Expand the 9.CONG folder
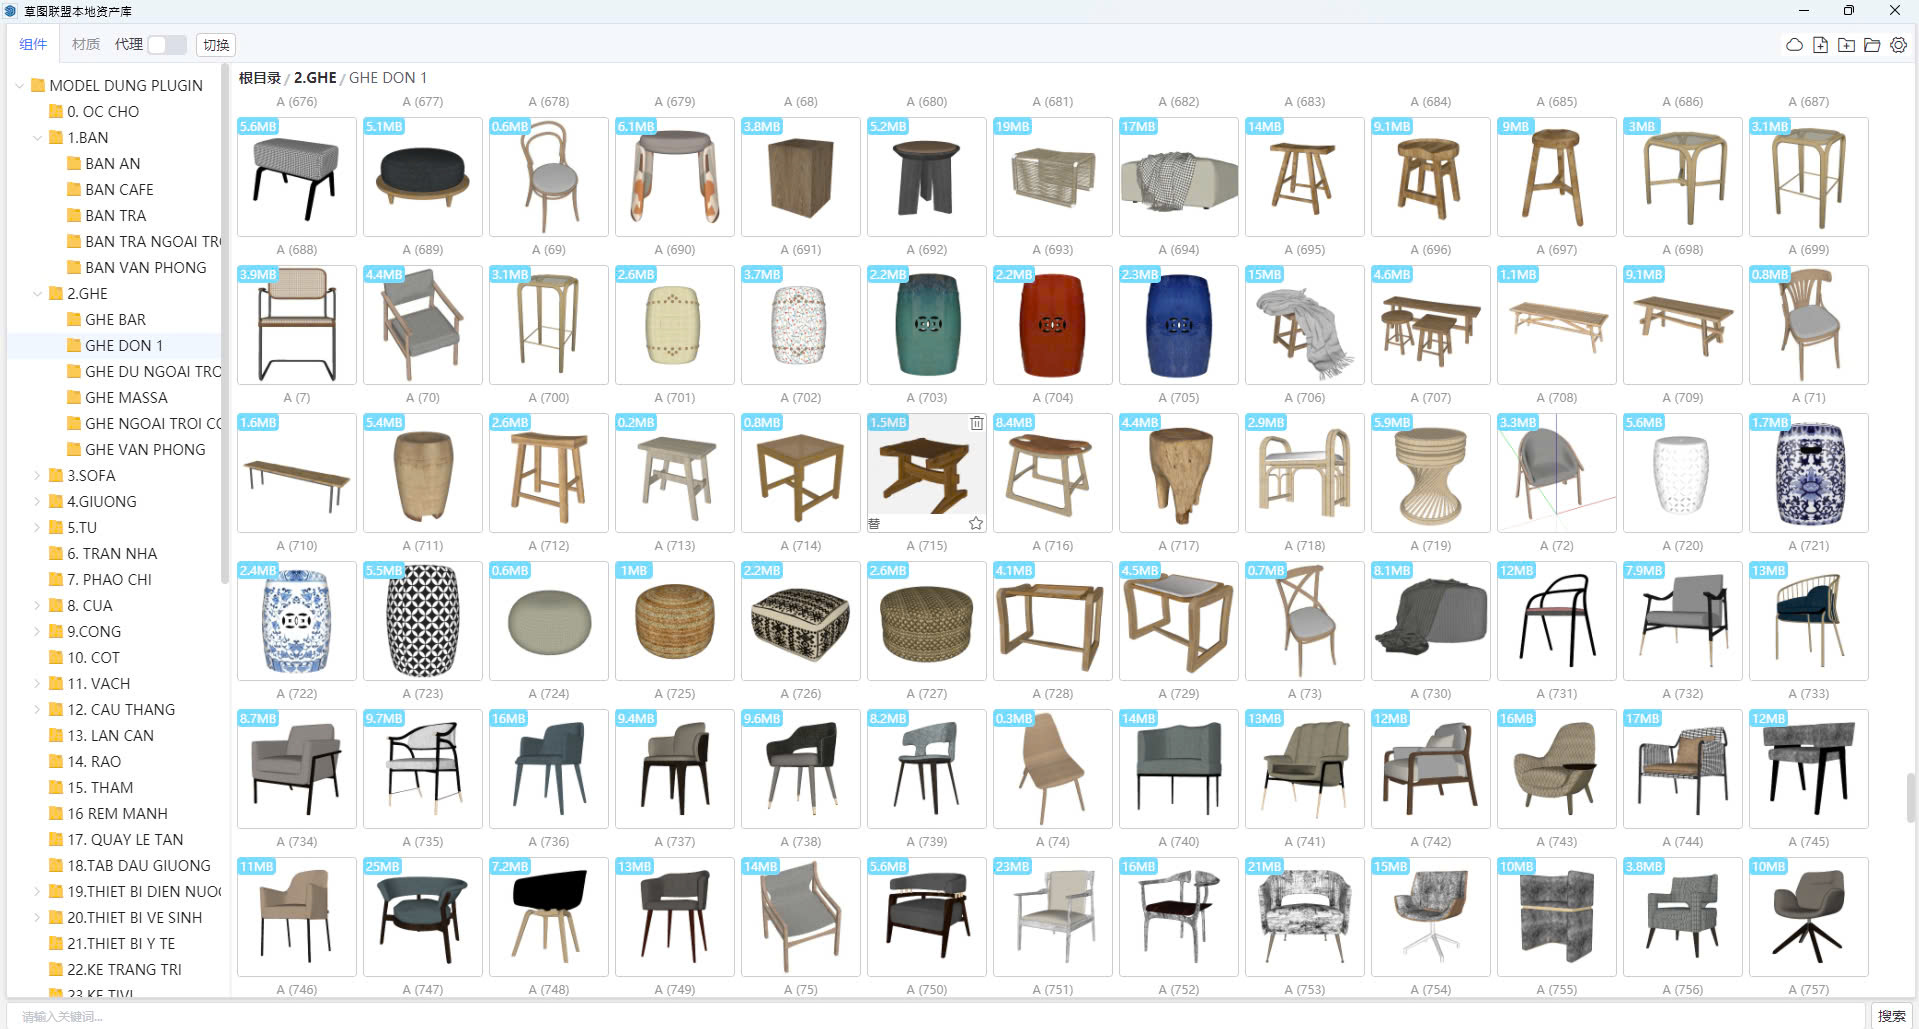The image size is (1919, 1029). pyautogui.click(x=38, y=632)
